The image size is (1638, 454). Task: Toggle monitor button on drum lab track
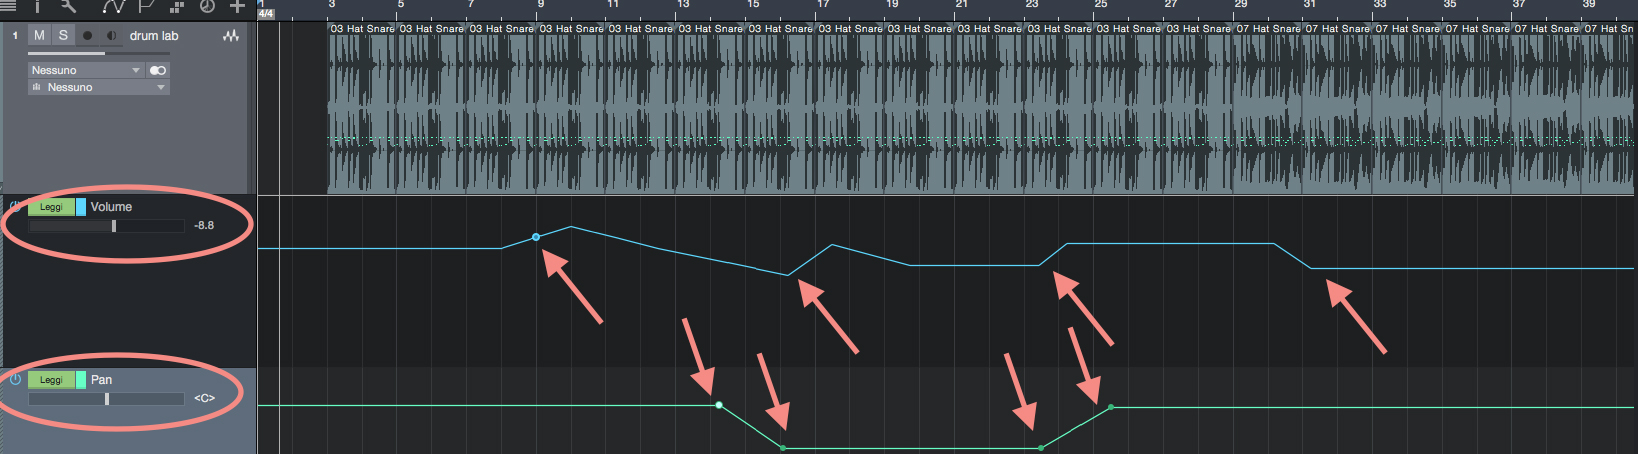tap(111, 36)
